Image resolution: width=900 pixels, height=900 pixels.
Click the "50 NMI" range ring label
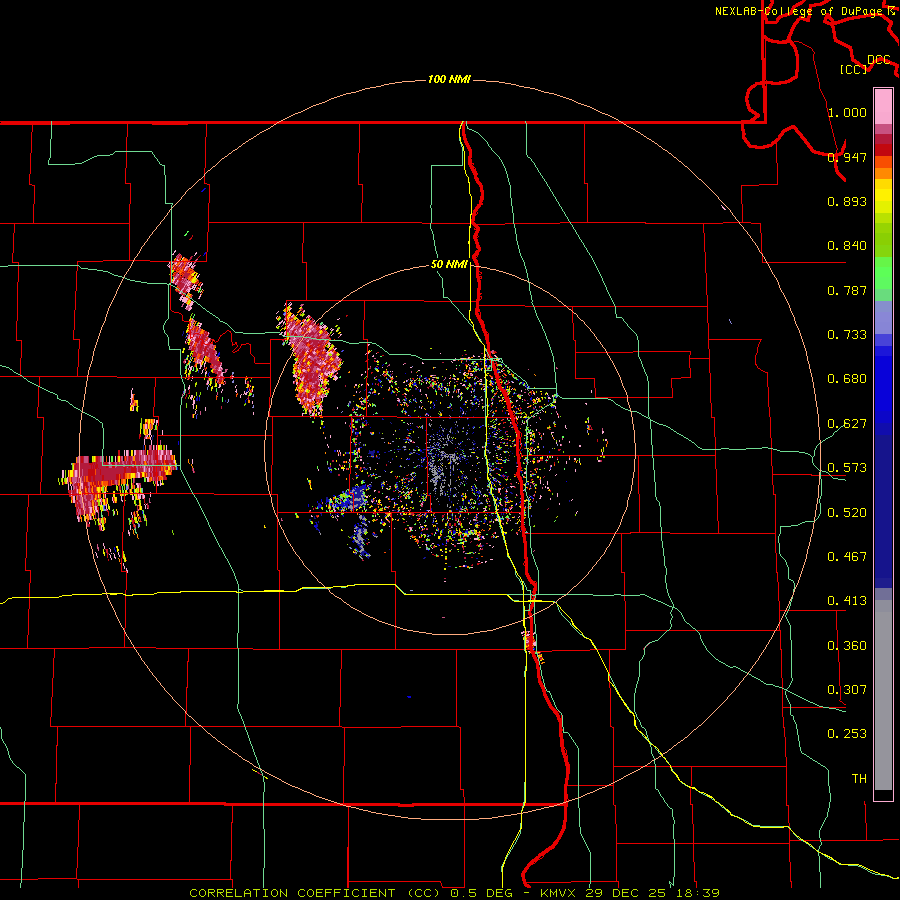[x=449, y=264]
